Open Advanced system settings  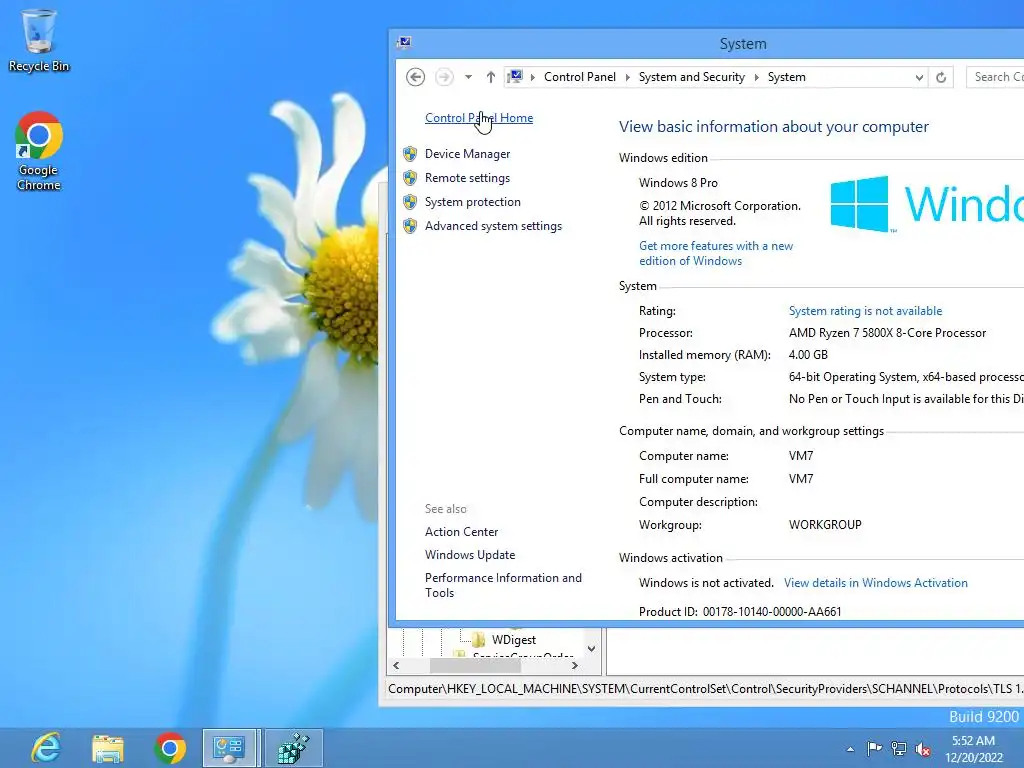click(493, 226)
